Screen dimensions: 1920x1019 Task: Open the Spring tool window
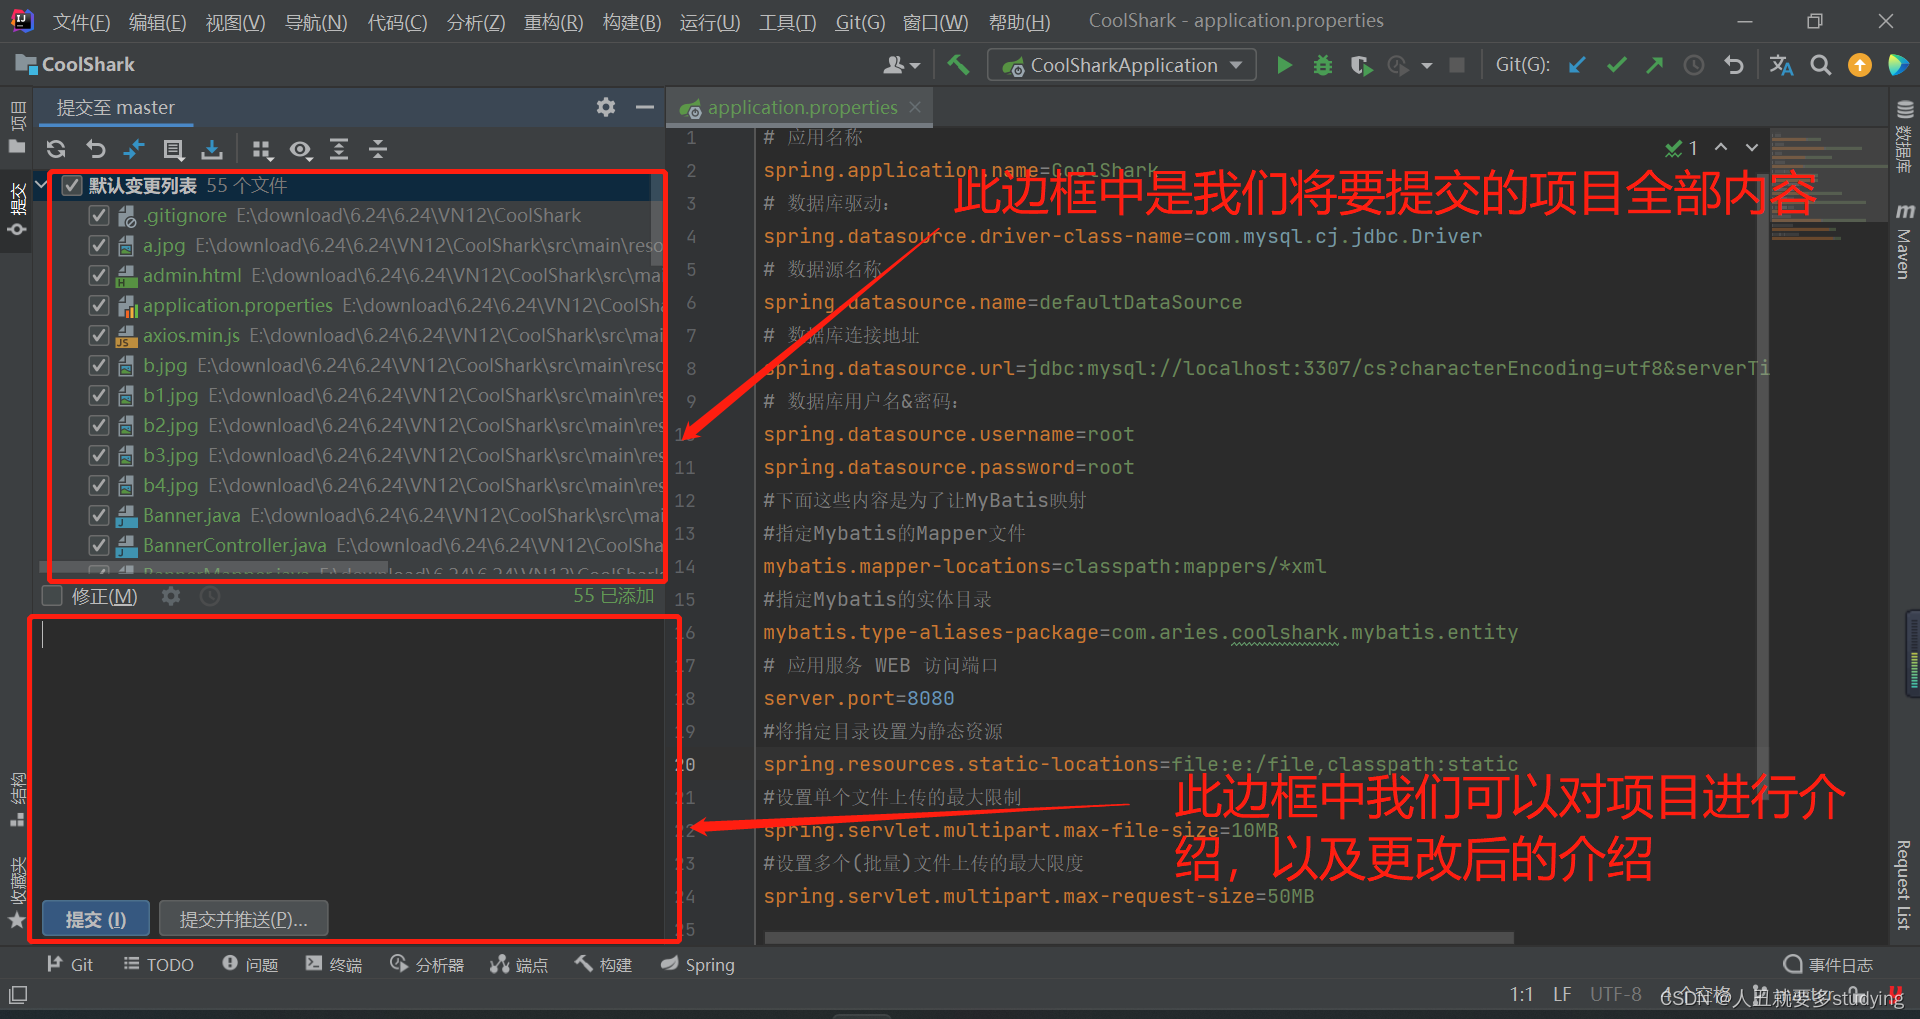[x=698, y=965]
